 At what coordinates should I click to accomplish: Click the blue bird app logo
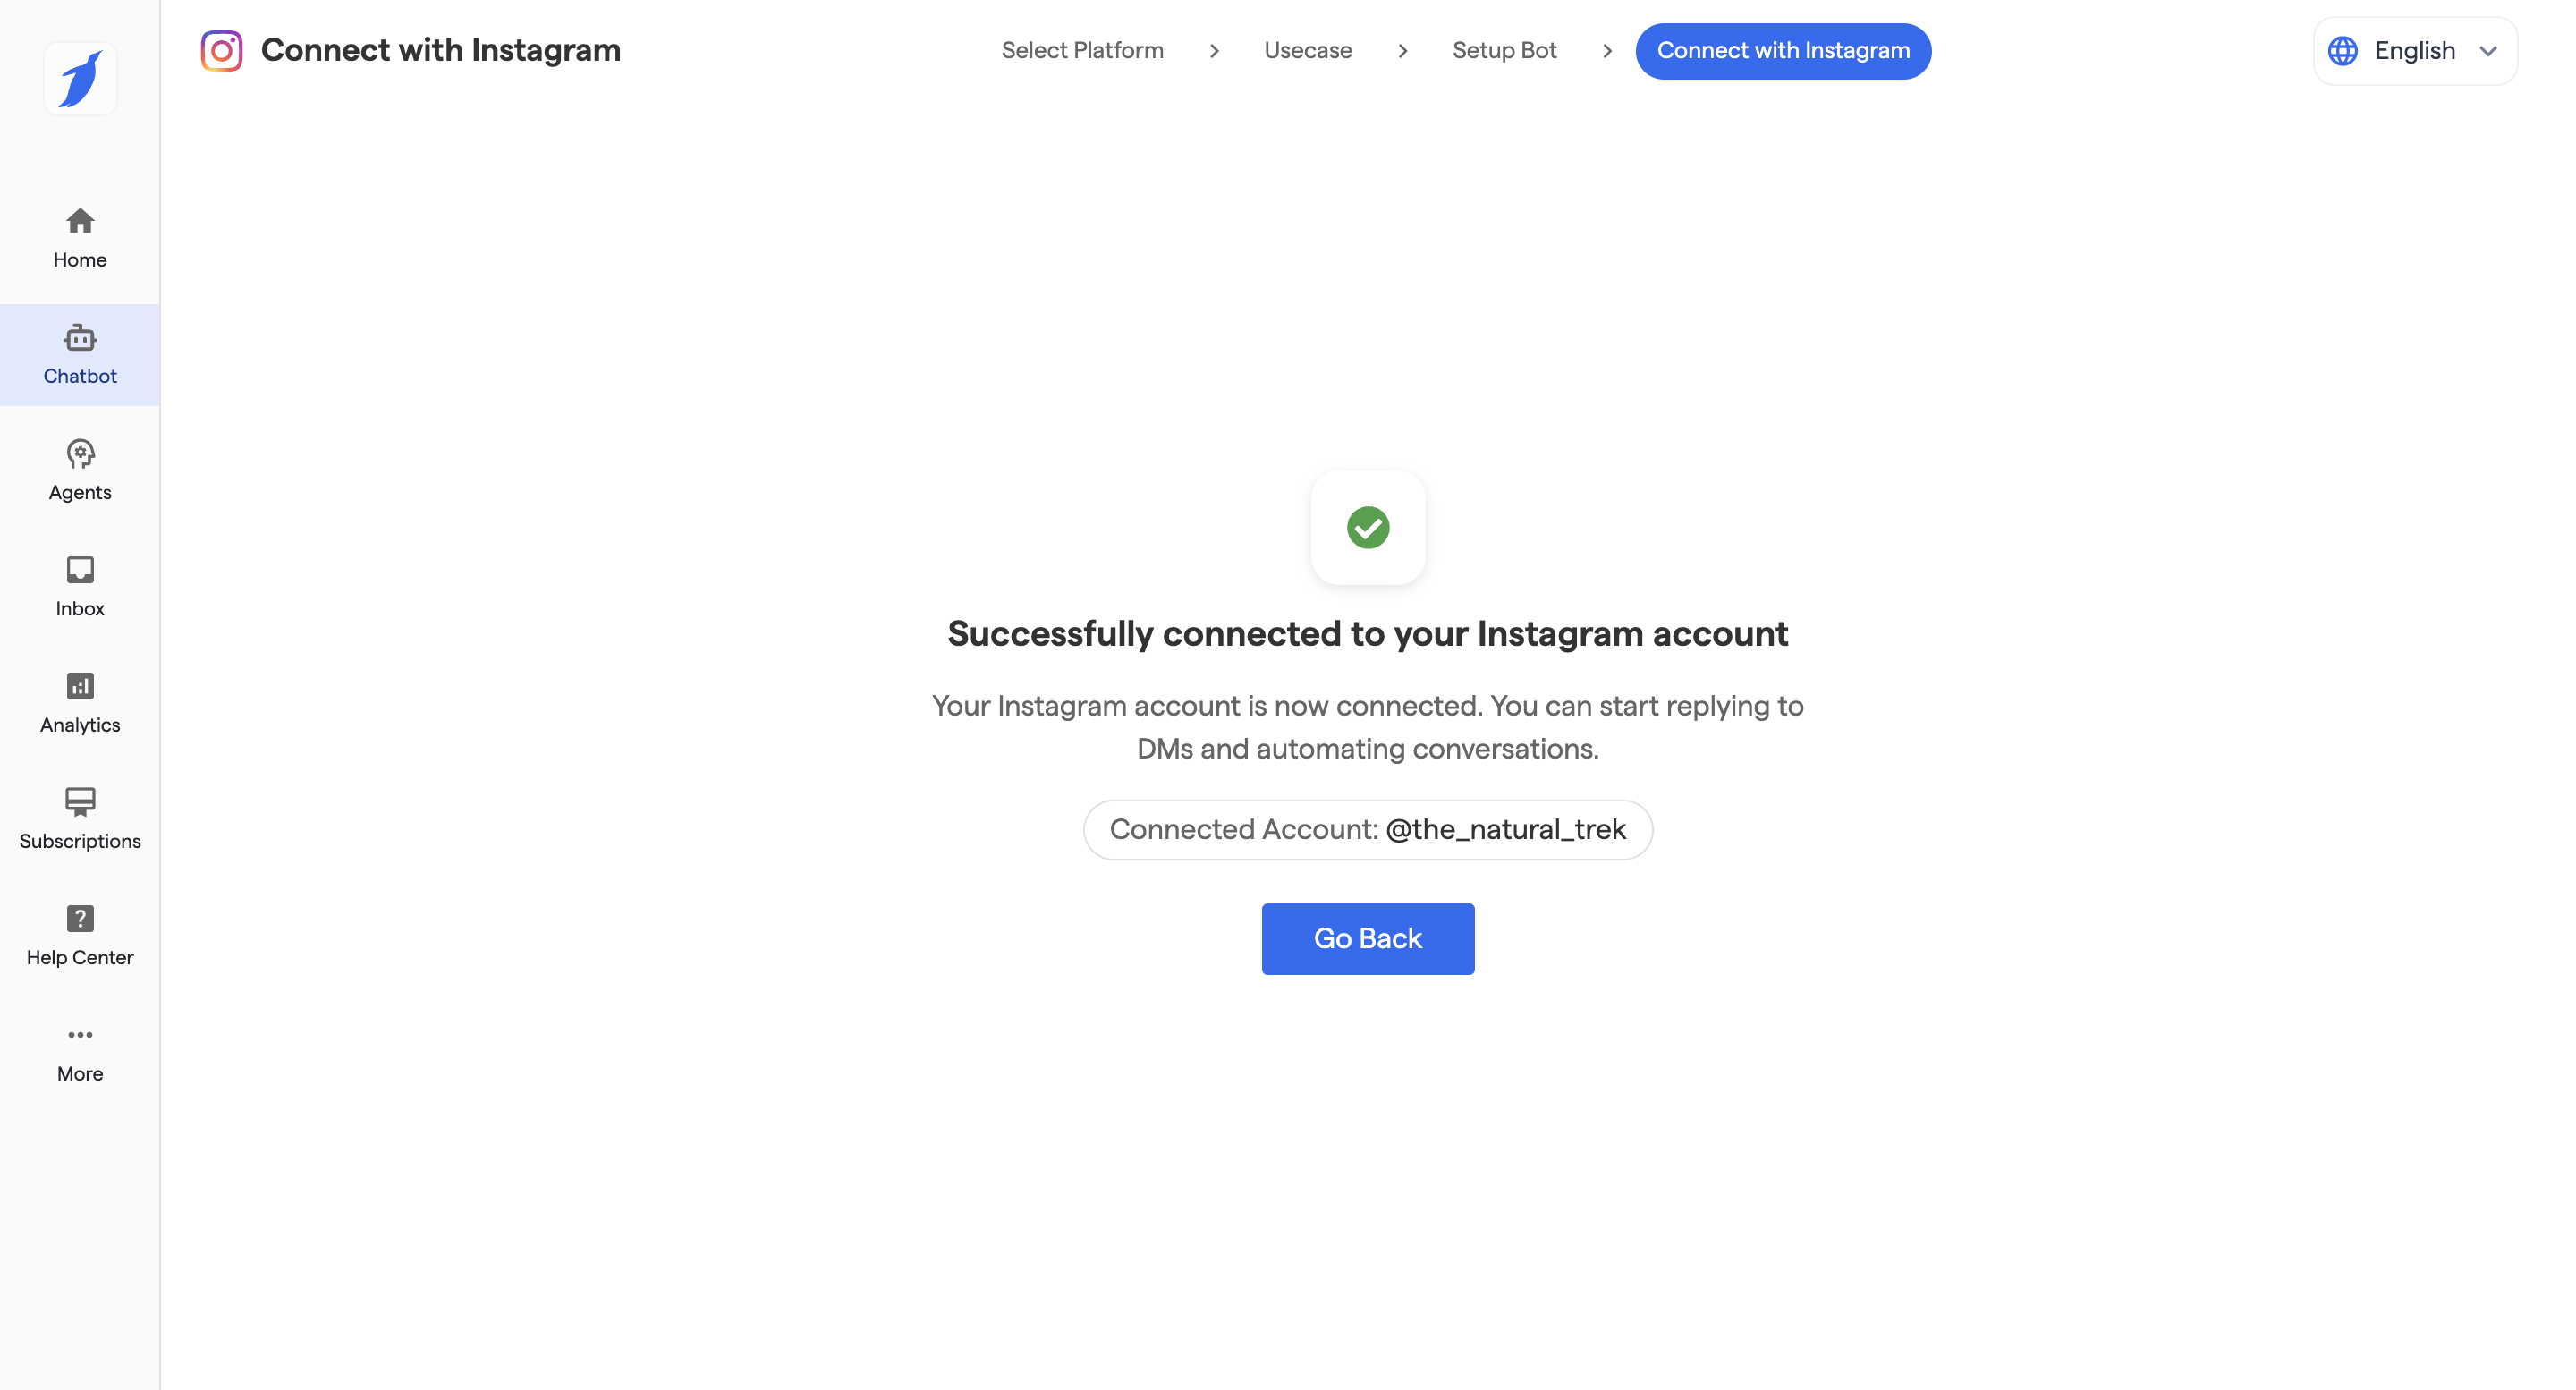click(x=80, y=79)
